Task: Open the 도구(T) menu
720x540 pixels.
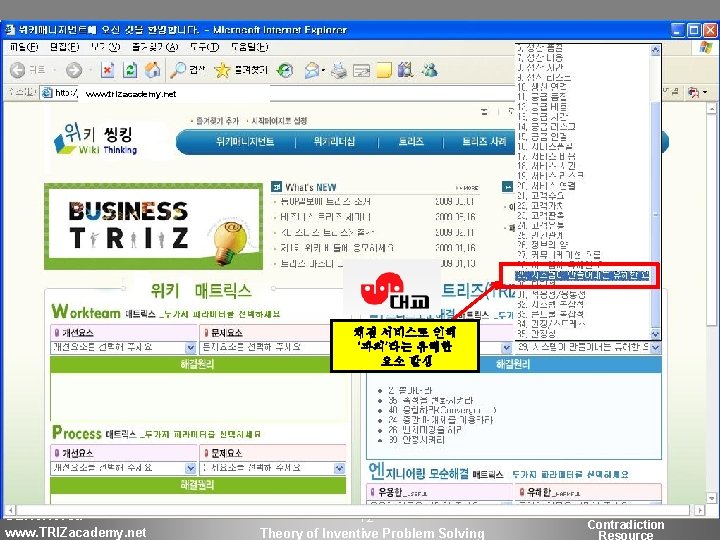Action: [204, 47]
